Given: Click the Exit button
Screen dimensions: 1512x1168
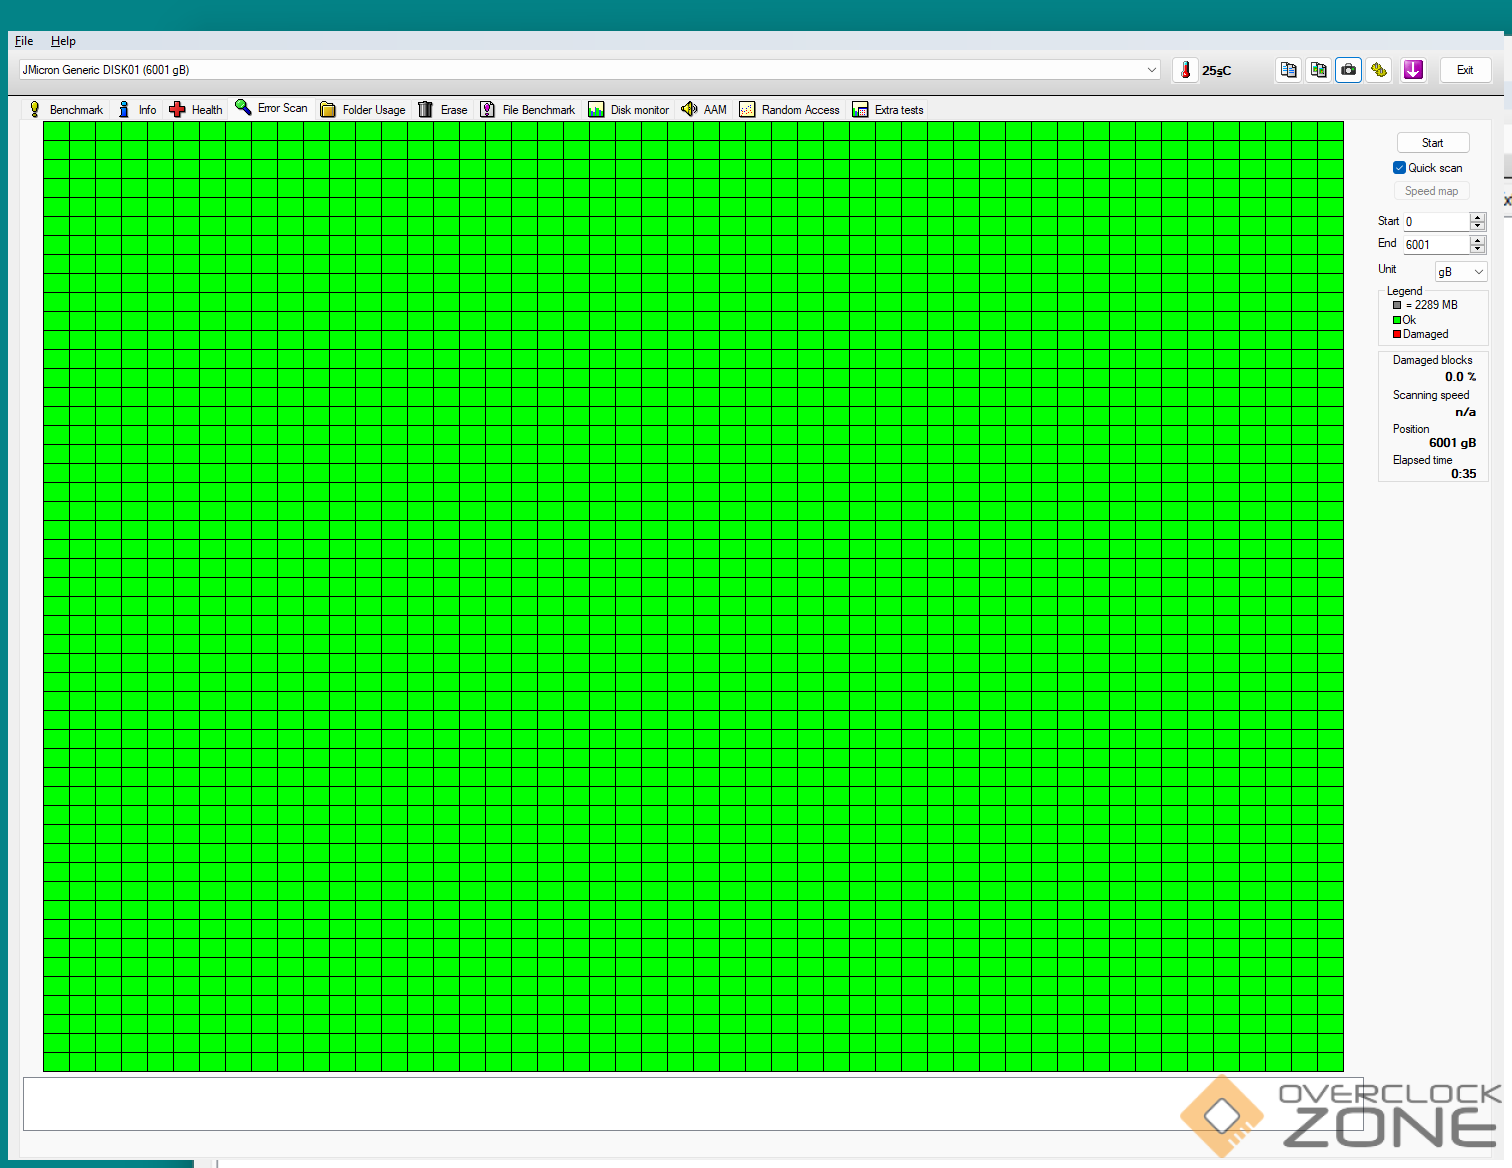Looking at the screenshot, I should click(1465, 70).
